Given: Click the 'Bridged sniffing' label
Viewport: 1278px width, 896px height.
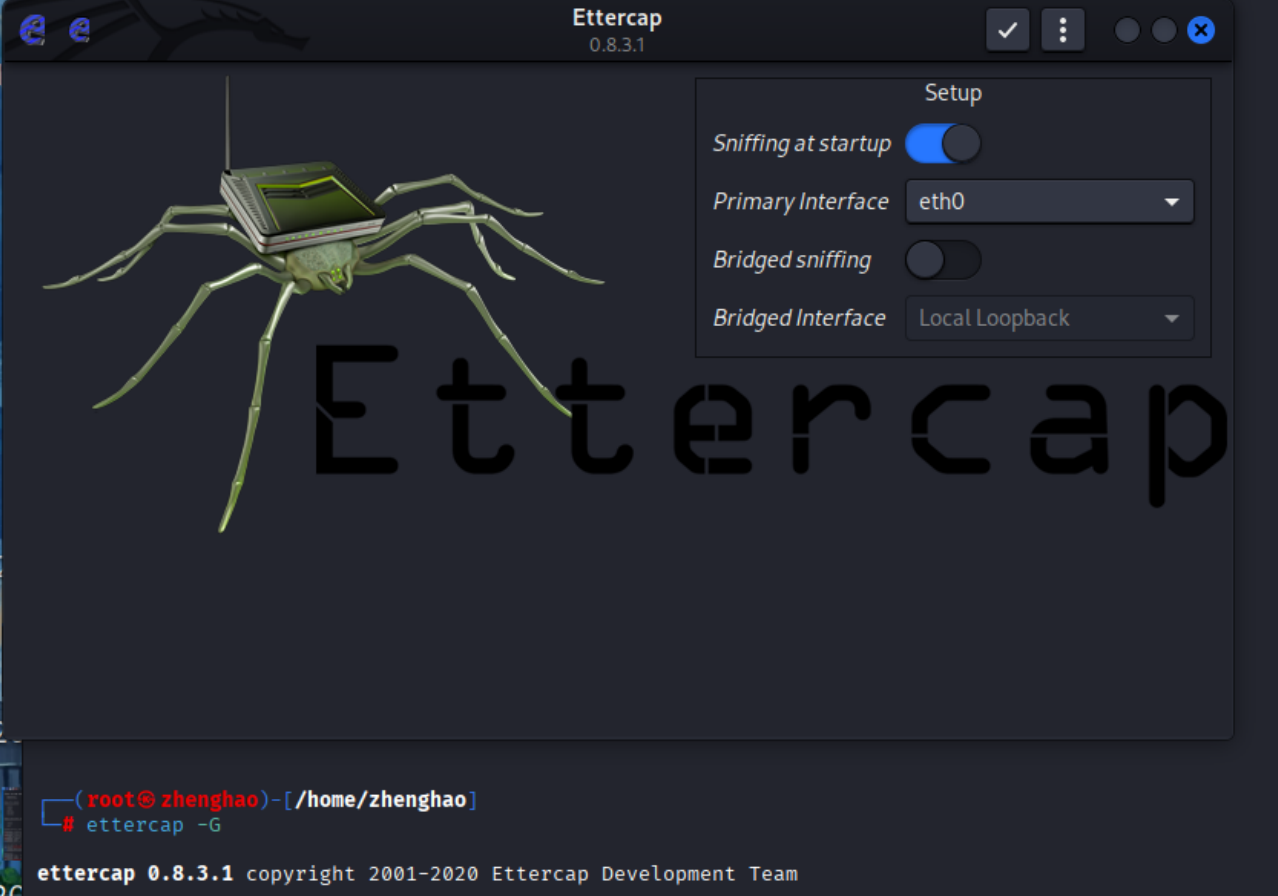Looking at the screenshot, I should (x=792, y=260).
